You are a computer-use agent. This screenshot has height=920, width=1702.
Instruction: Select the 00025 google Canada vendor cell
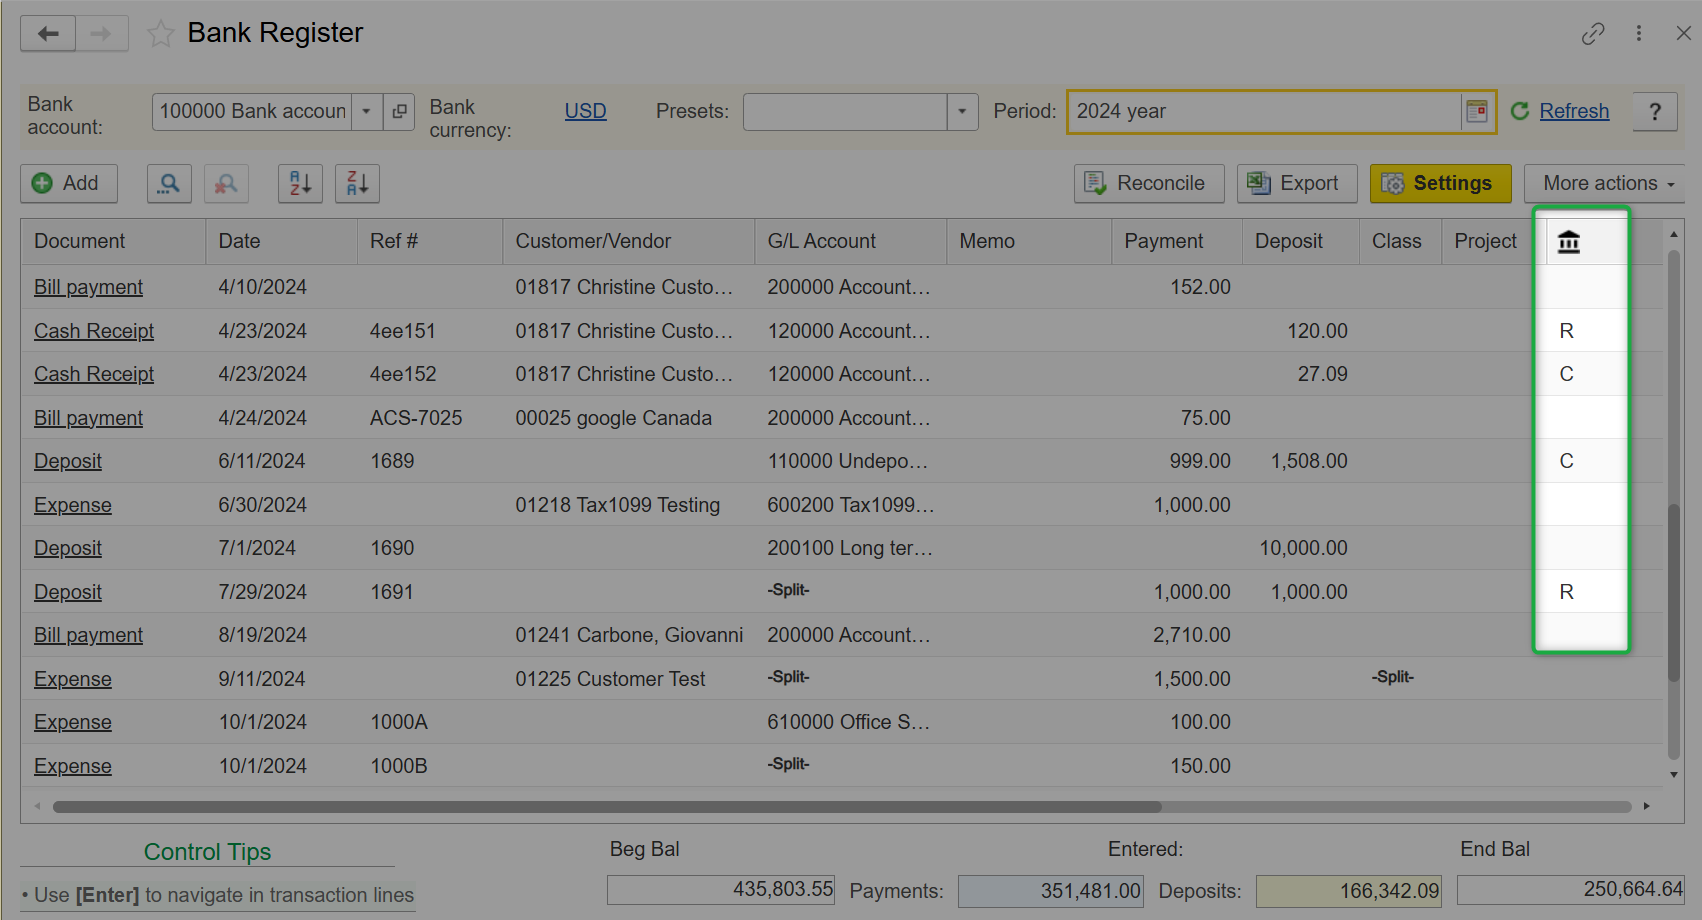[x=629, y=418]
